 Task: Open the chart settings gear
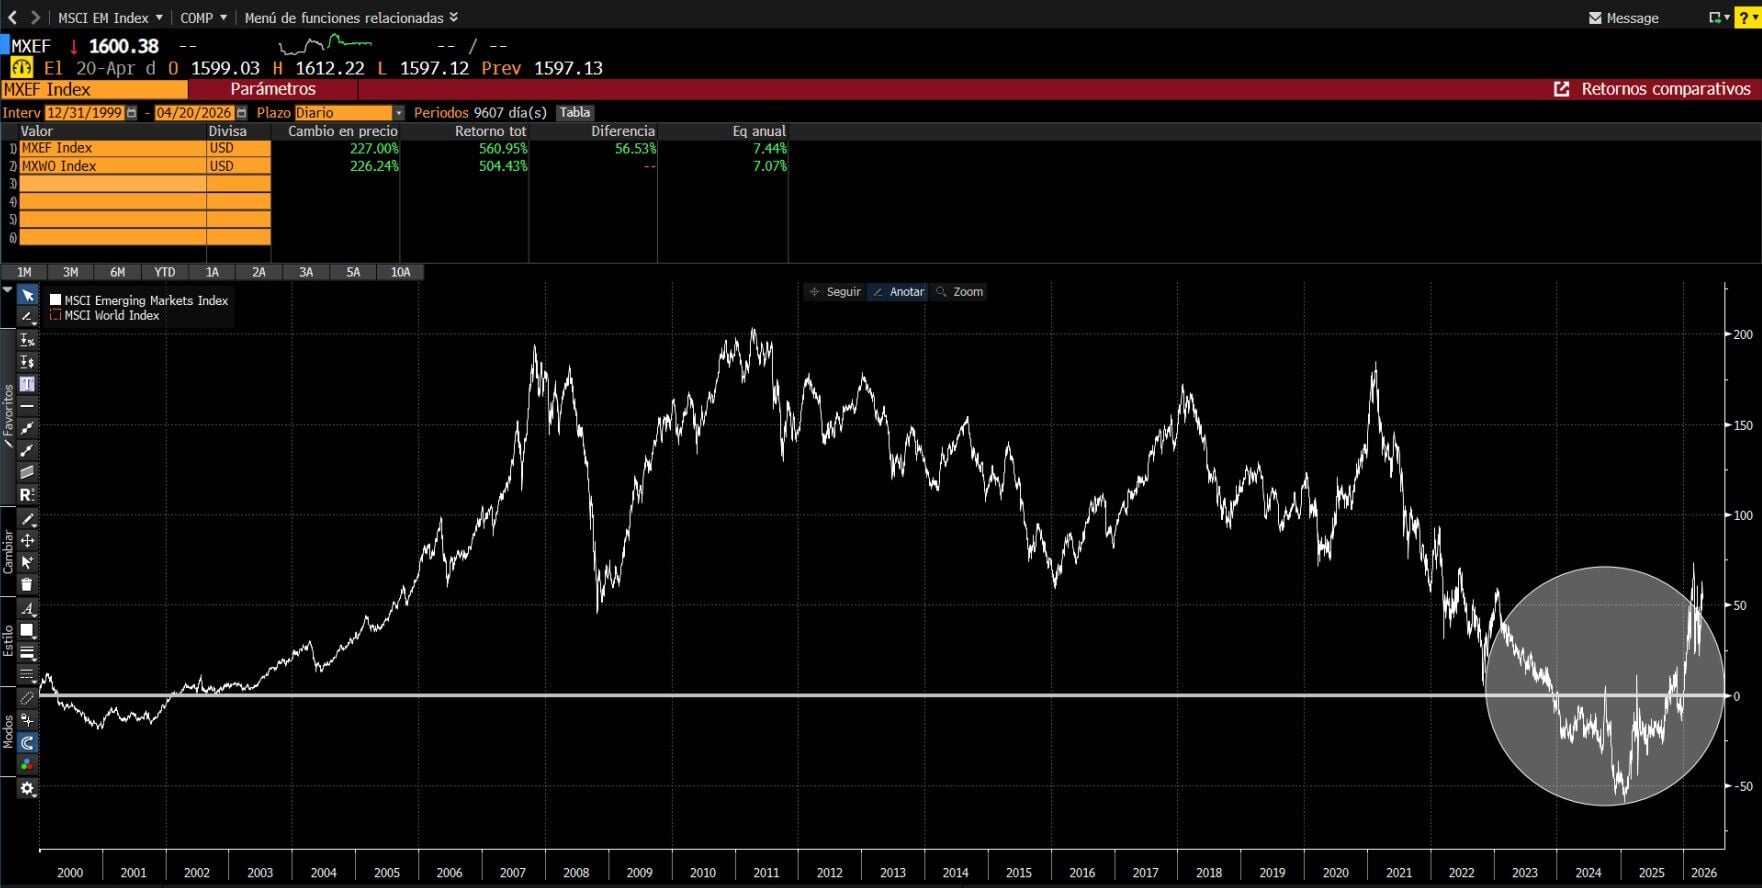click(27, 788)
